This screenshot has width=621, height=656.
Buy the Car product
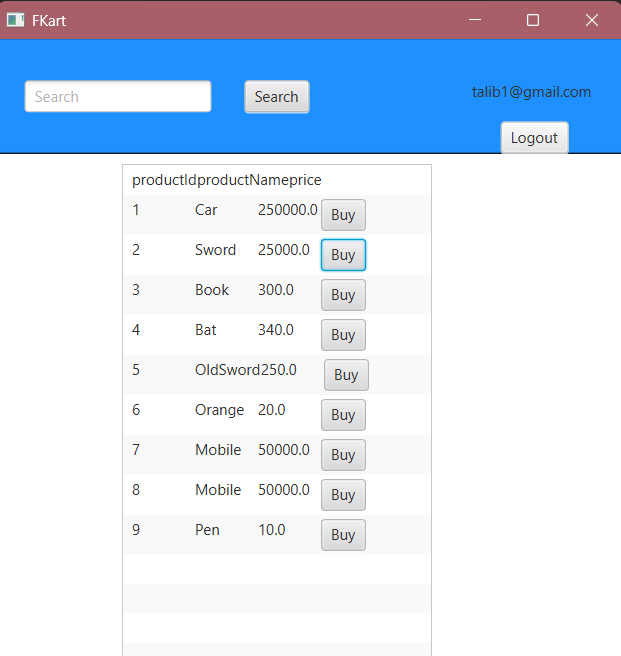point(343,215)
